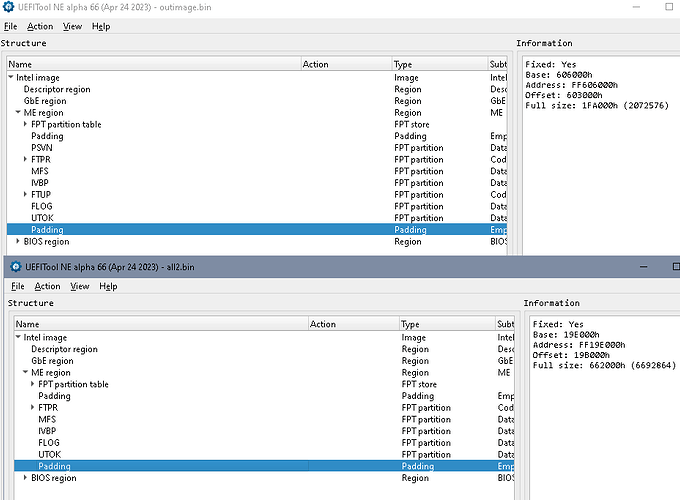Expand FTUP partition in outimage.bin tree
Screen dimensions: 680x500
click(x=25, y=194)
